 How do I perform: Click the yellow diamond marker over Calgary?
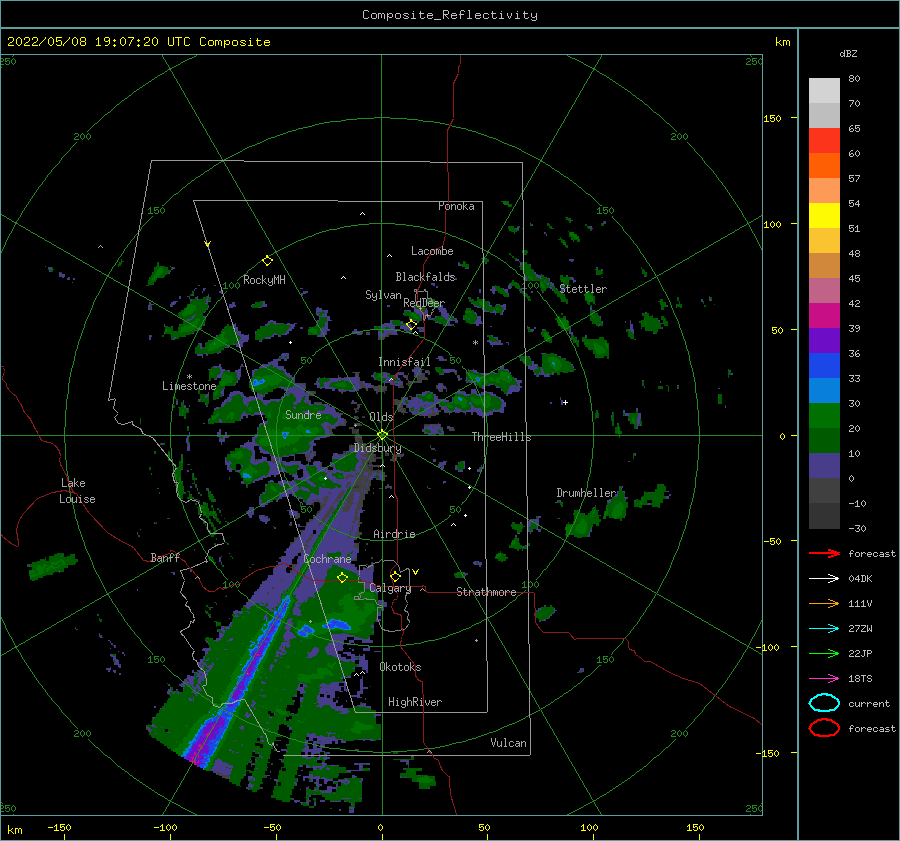[x=395, y=576]
